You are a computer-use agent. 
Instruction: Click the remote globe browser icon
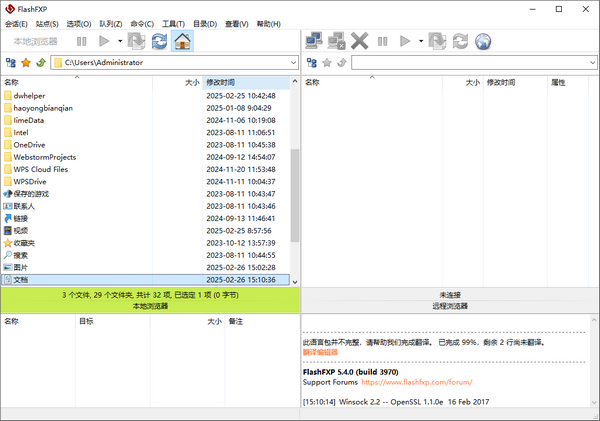pyautogui.click(x=483, y=41)
